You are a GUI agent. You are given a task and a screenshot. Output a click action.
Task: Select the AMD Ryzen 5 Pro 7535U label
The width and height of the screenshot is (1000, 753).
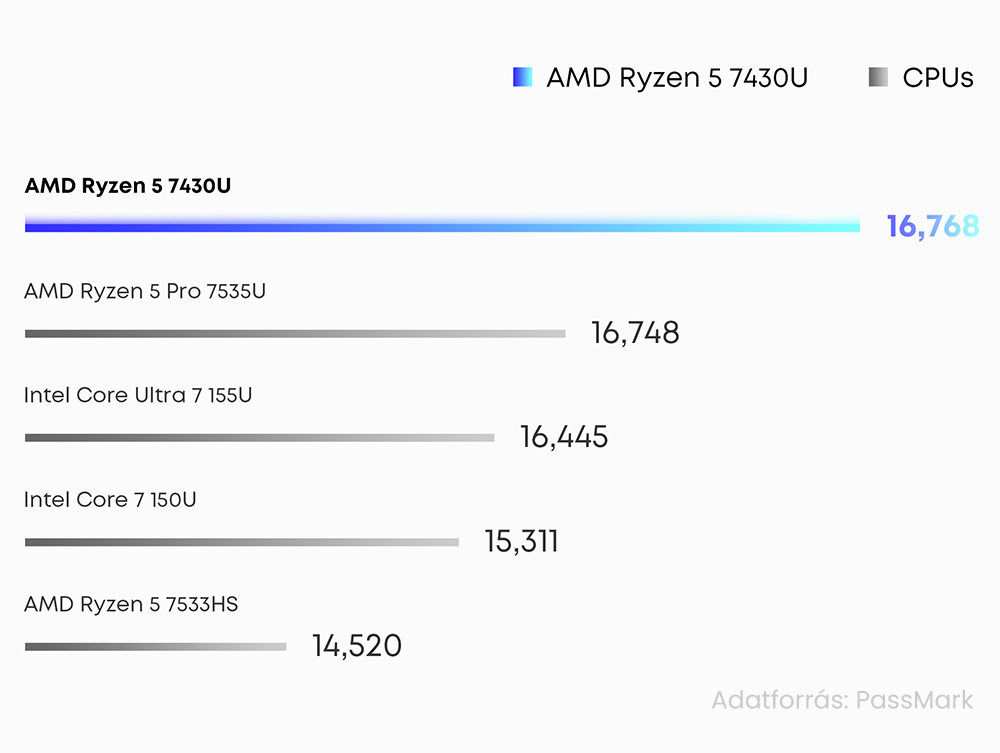coord(145,291)
